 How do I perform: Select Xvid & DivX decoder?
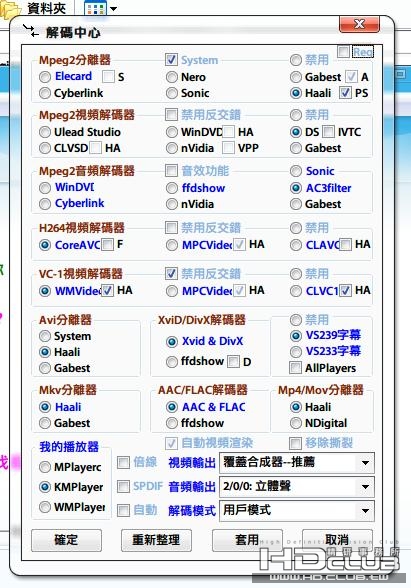pos(172,341)
